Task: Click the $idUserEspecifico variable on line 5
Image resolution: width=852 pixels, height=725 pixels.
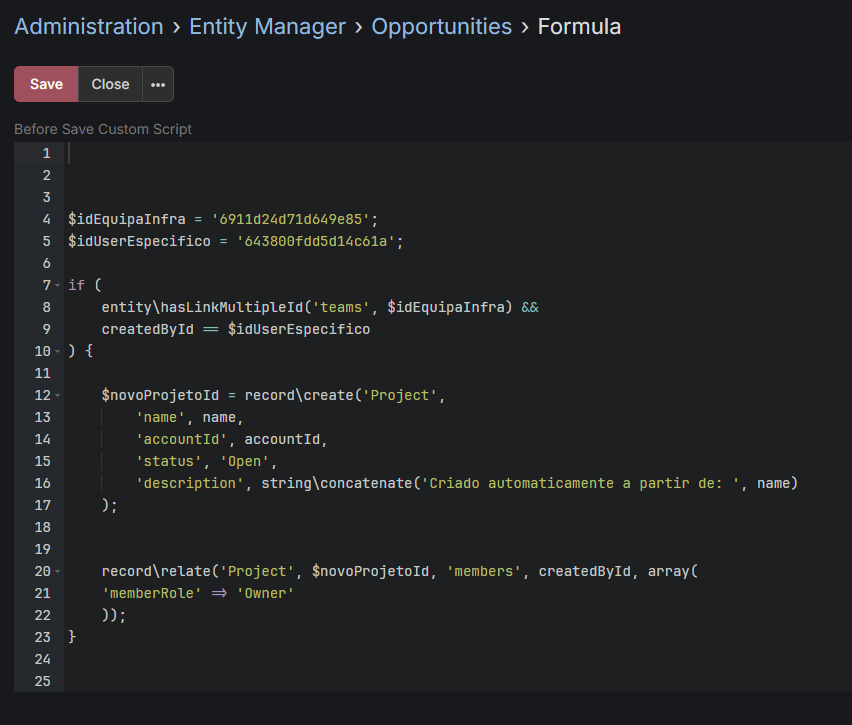Action: [140, 242]
